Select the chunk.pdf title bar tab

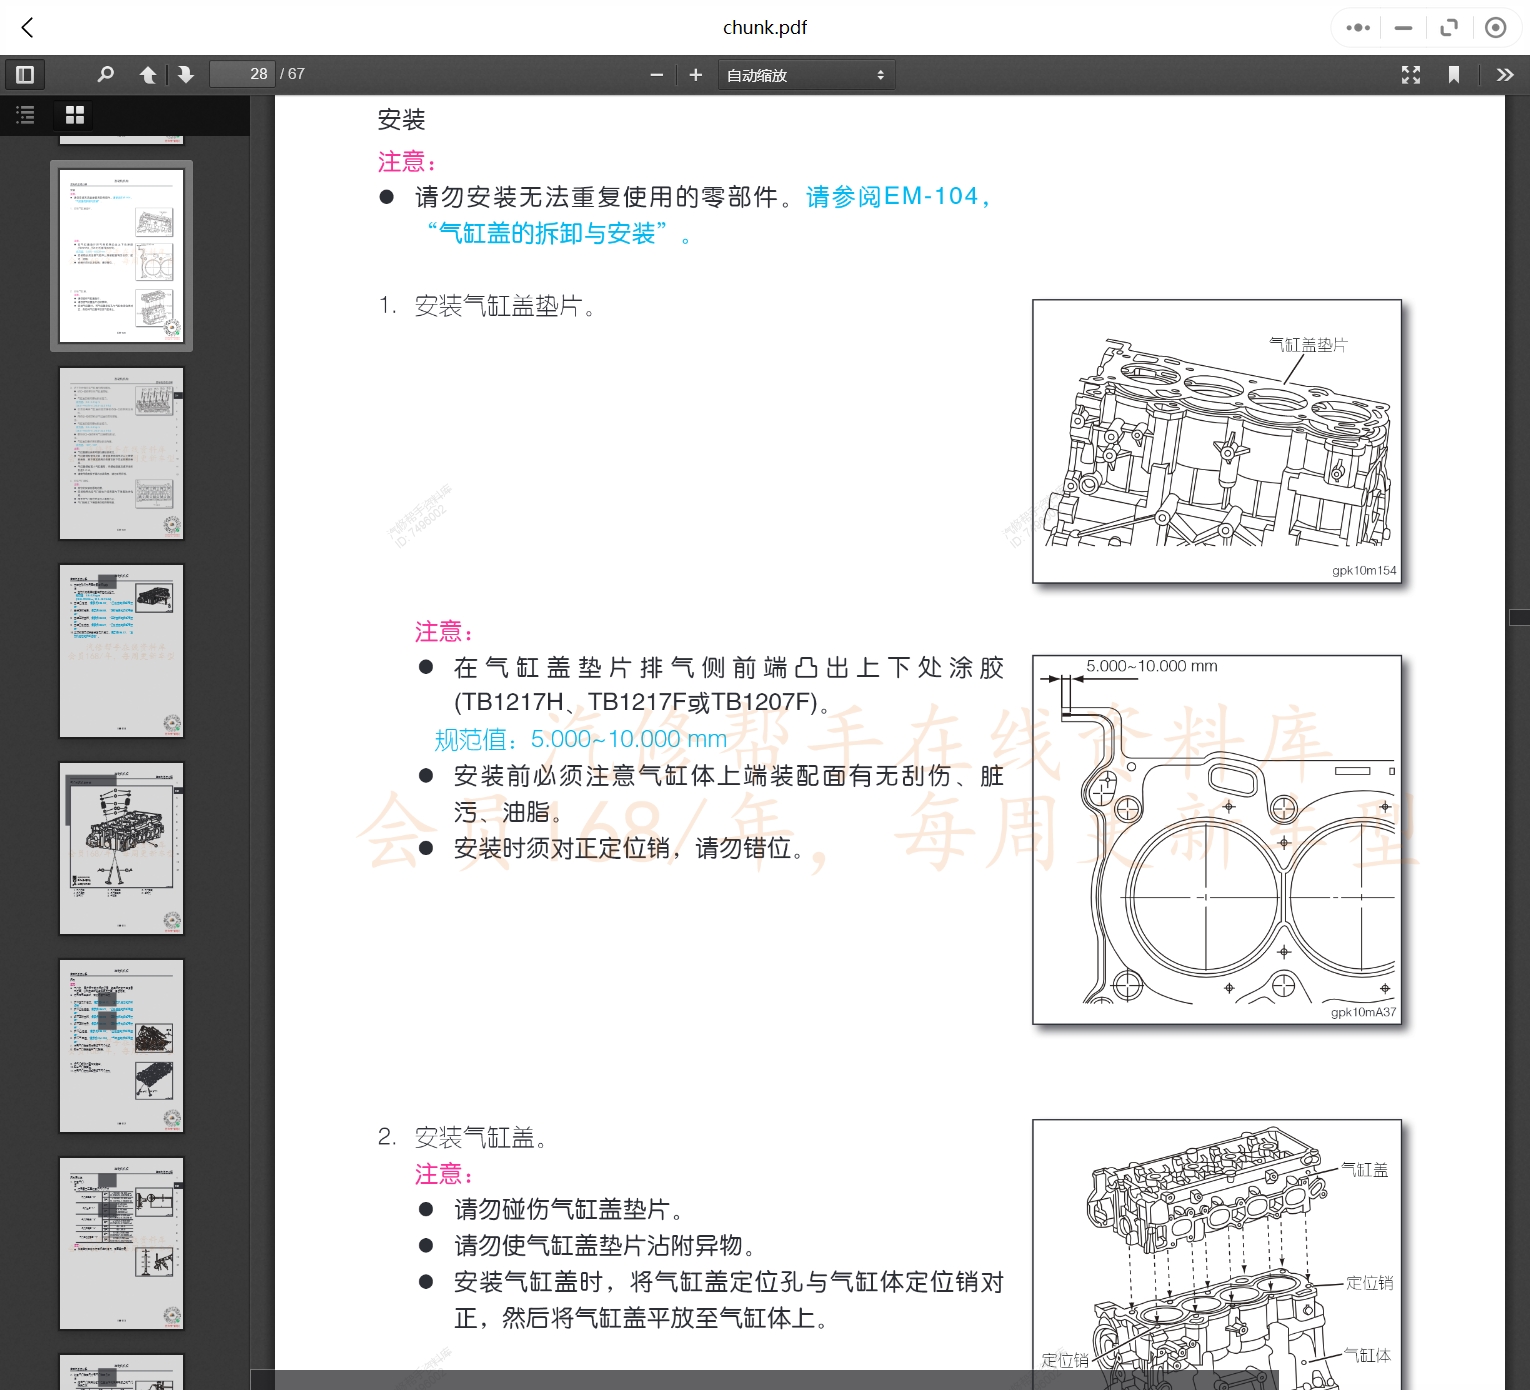(765, 27)
